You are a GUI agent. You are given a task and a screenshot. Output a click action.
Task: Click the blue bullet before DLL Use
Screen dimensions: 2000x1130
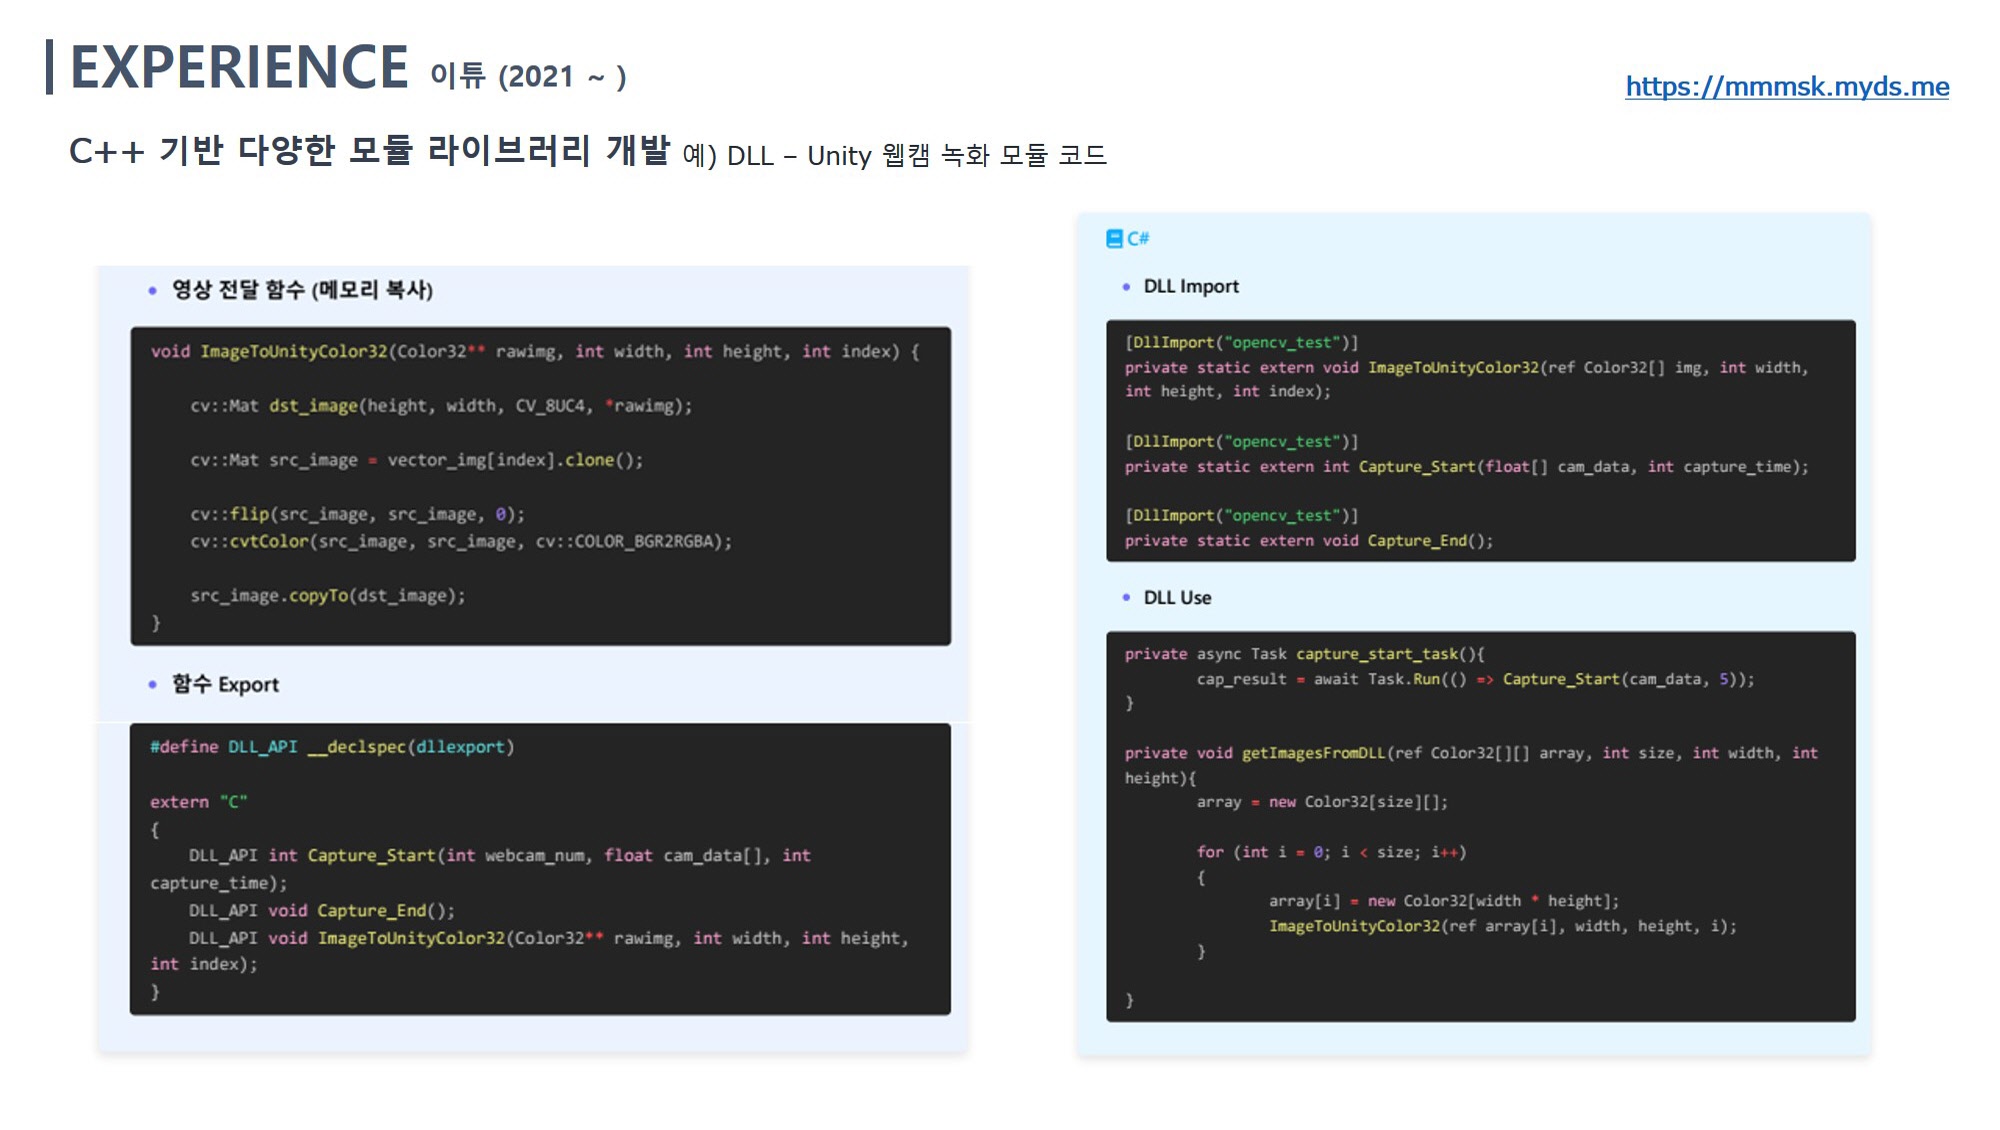1126,598
